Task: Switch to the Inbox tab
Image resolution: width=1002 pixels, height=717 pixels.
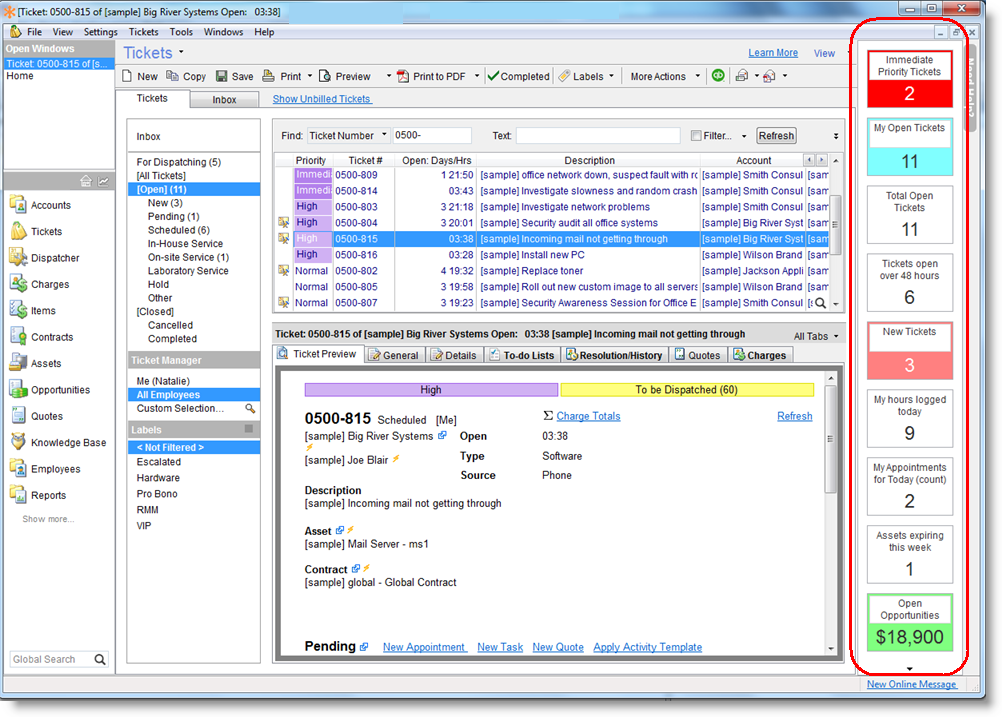Action: 225,100
